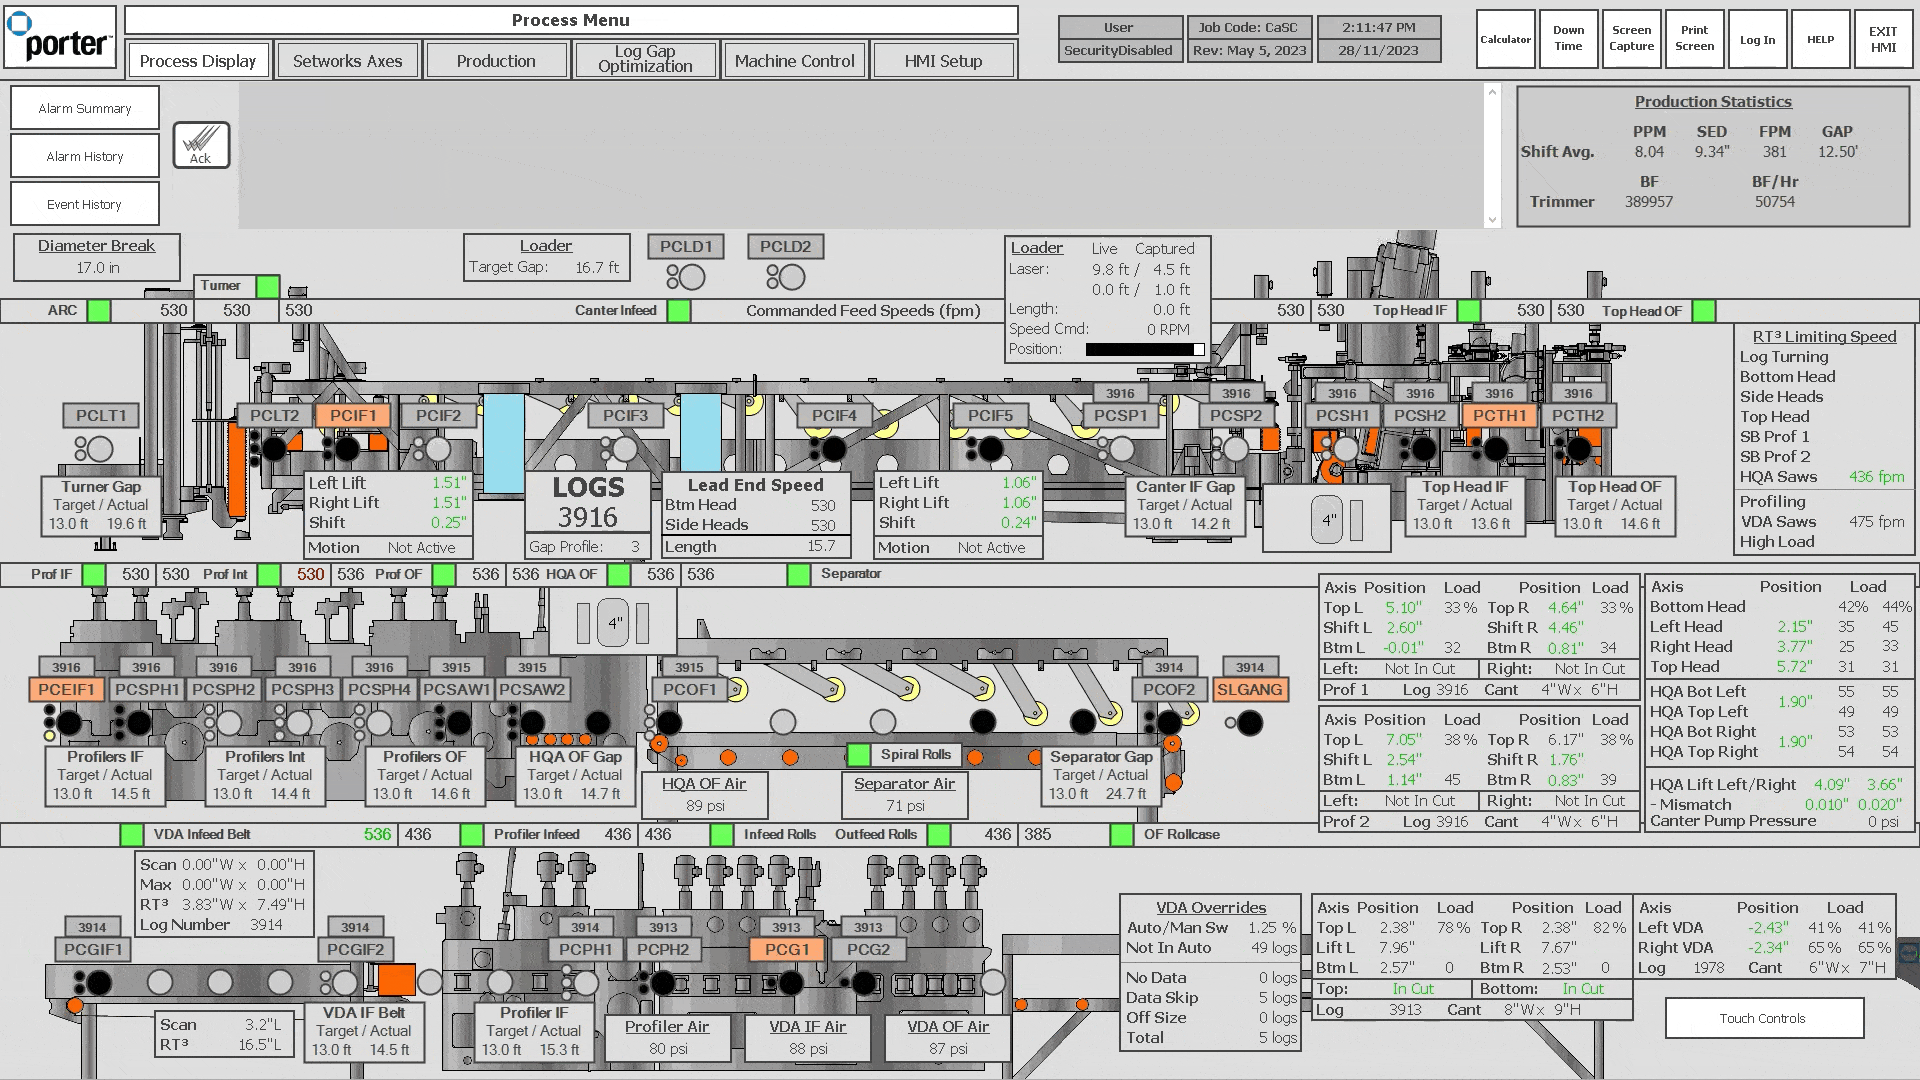Open the Process Display tab
Screen dimensions: 1920x1080
(x=198, y=61)
